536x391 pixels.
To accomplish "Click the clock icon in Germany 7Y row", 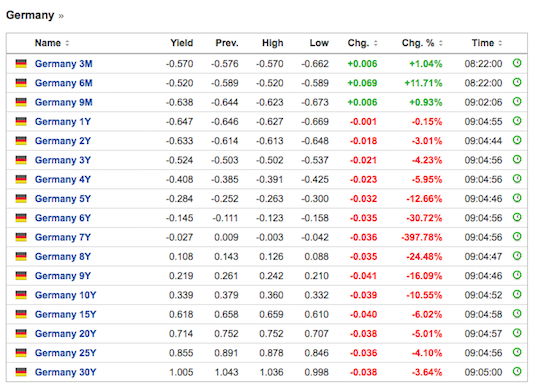I will [x=517, y=237].
